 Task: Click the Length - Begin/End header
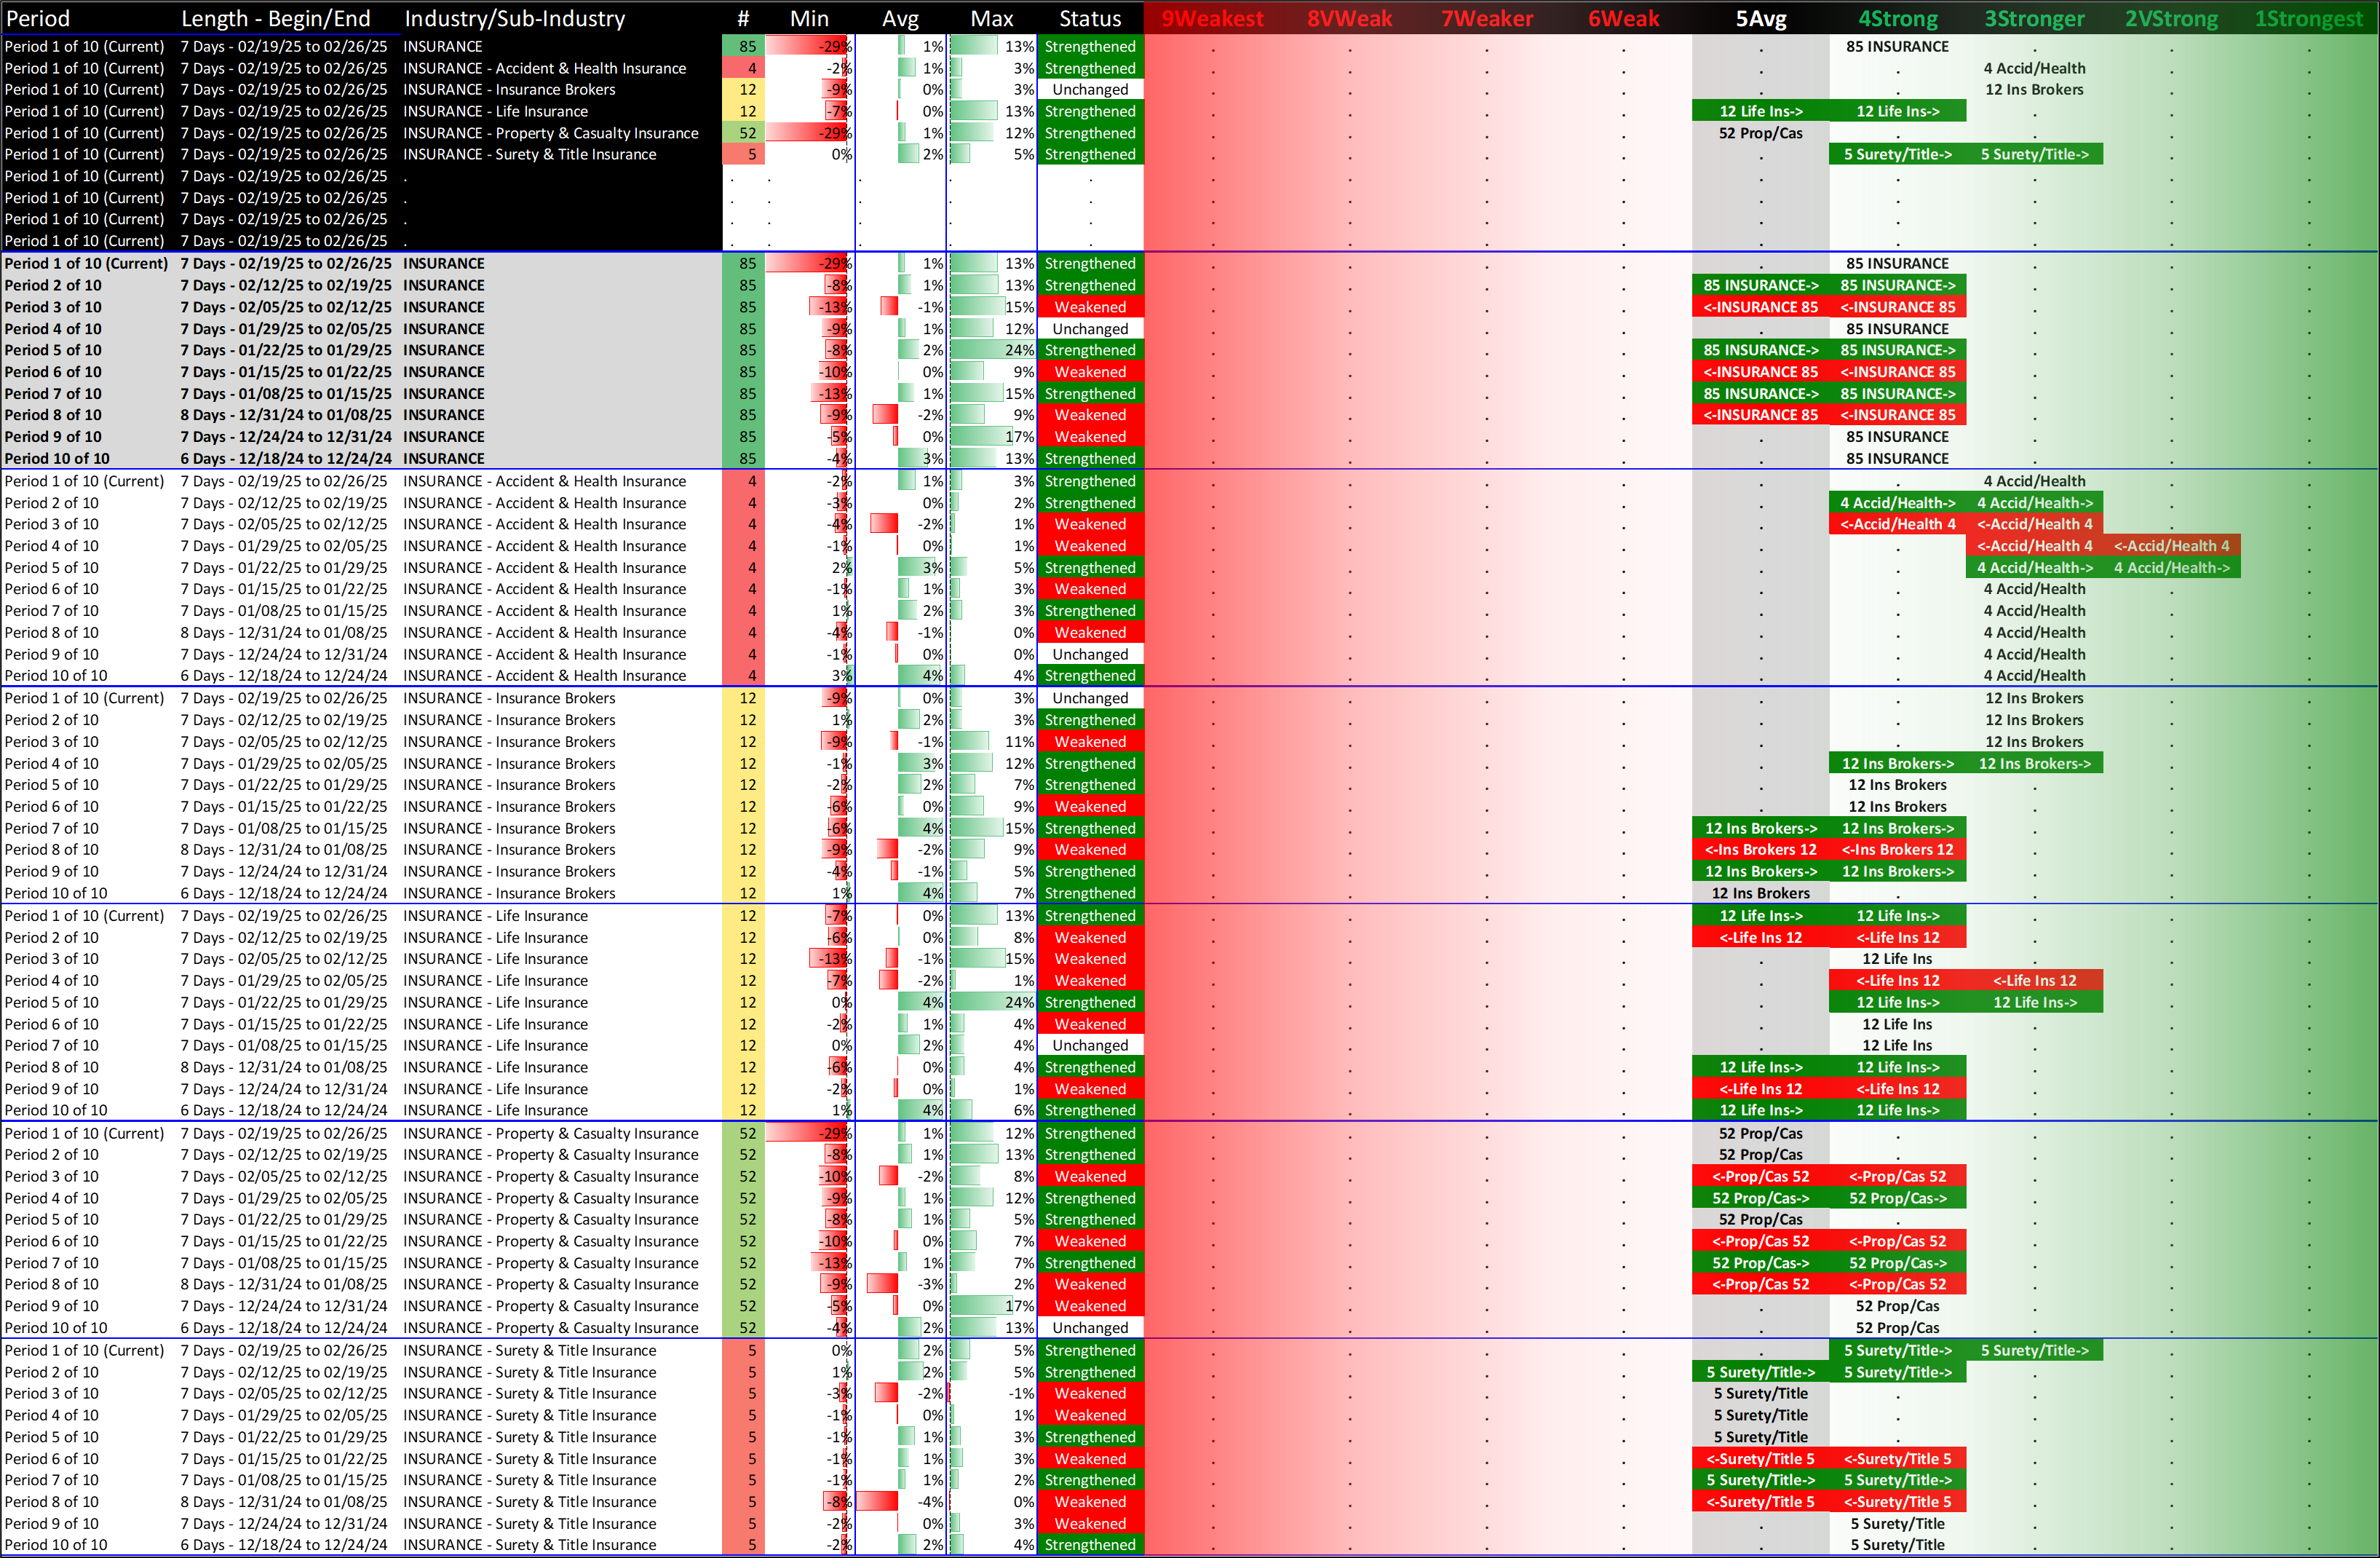click(275, 18)
